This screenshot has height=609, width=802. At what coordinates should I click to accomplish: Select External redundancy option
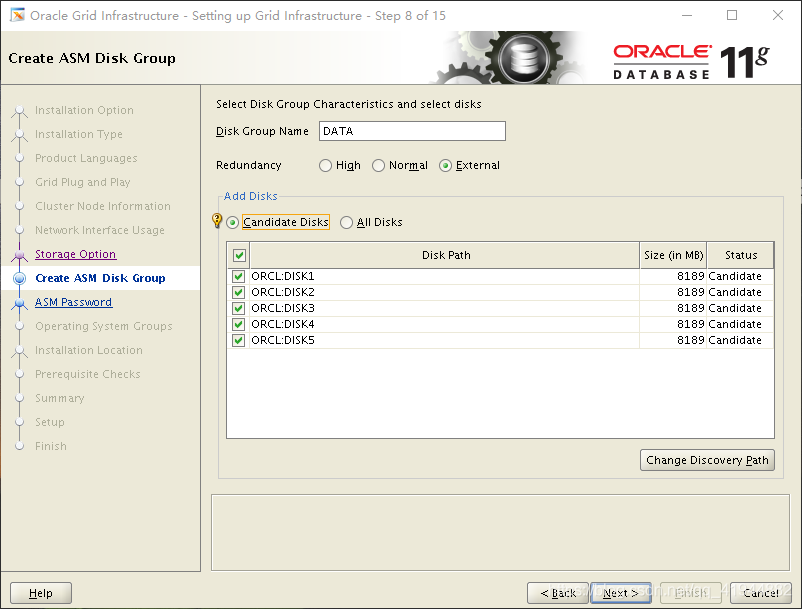[445, 166]
